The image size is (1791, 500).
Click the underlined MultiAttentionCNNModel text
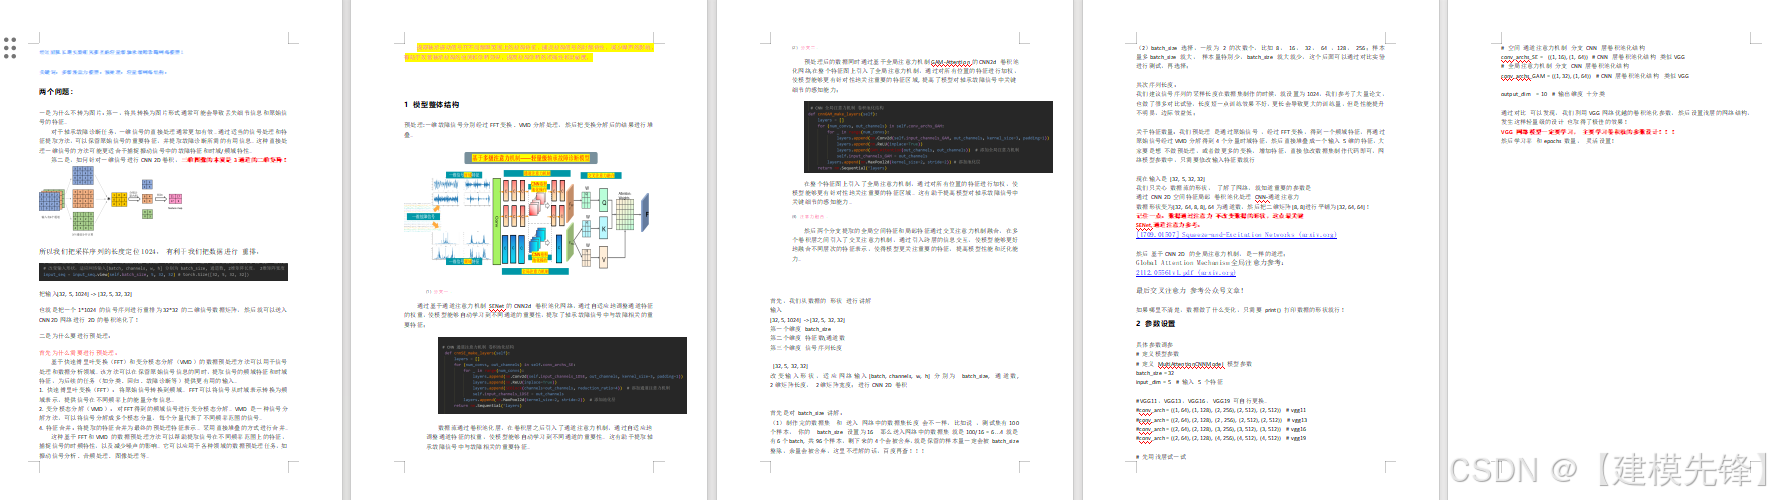1190,364
